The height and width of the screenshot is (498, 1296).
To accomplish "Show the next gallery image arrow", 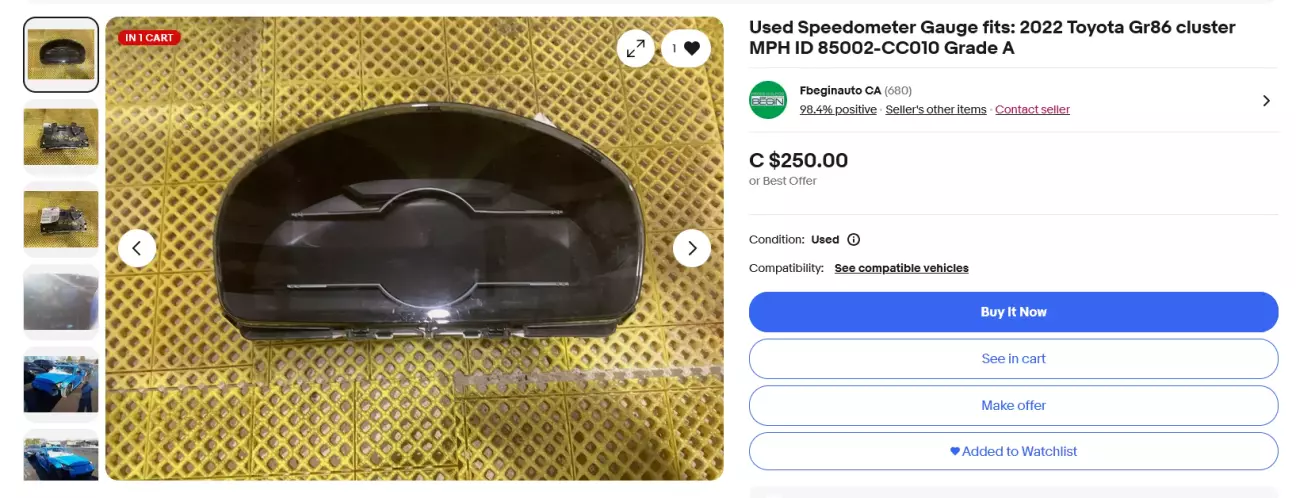I will pyautogui.click(x=692, y=248).
